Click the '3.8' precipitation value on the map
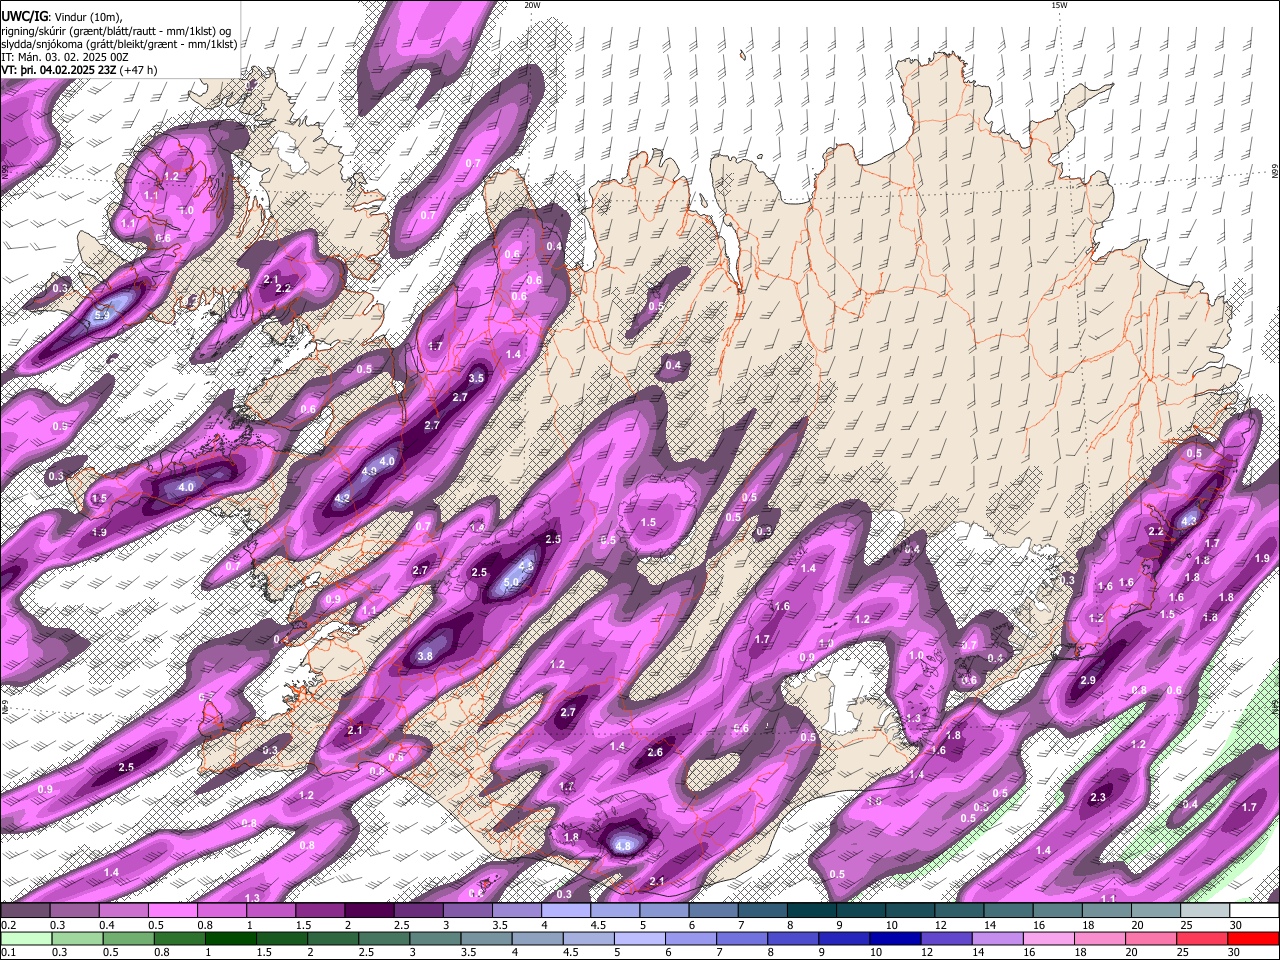 pos(424,656)
